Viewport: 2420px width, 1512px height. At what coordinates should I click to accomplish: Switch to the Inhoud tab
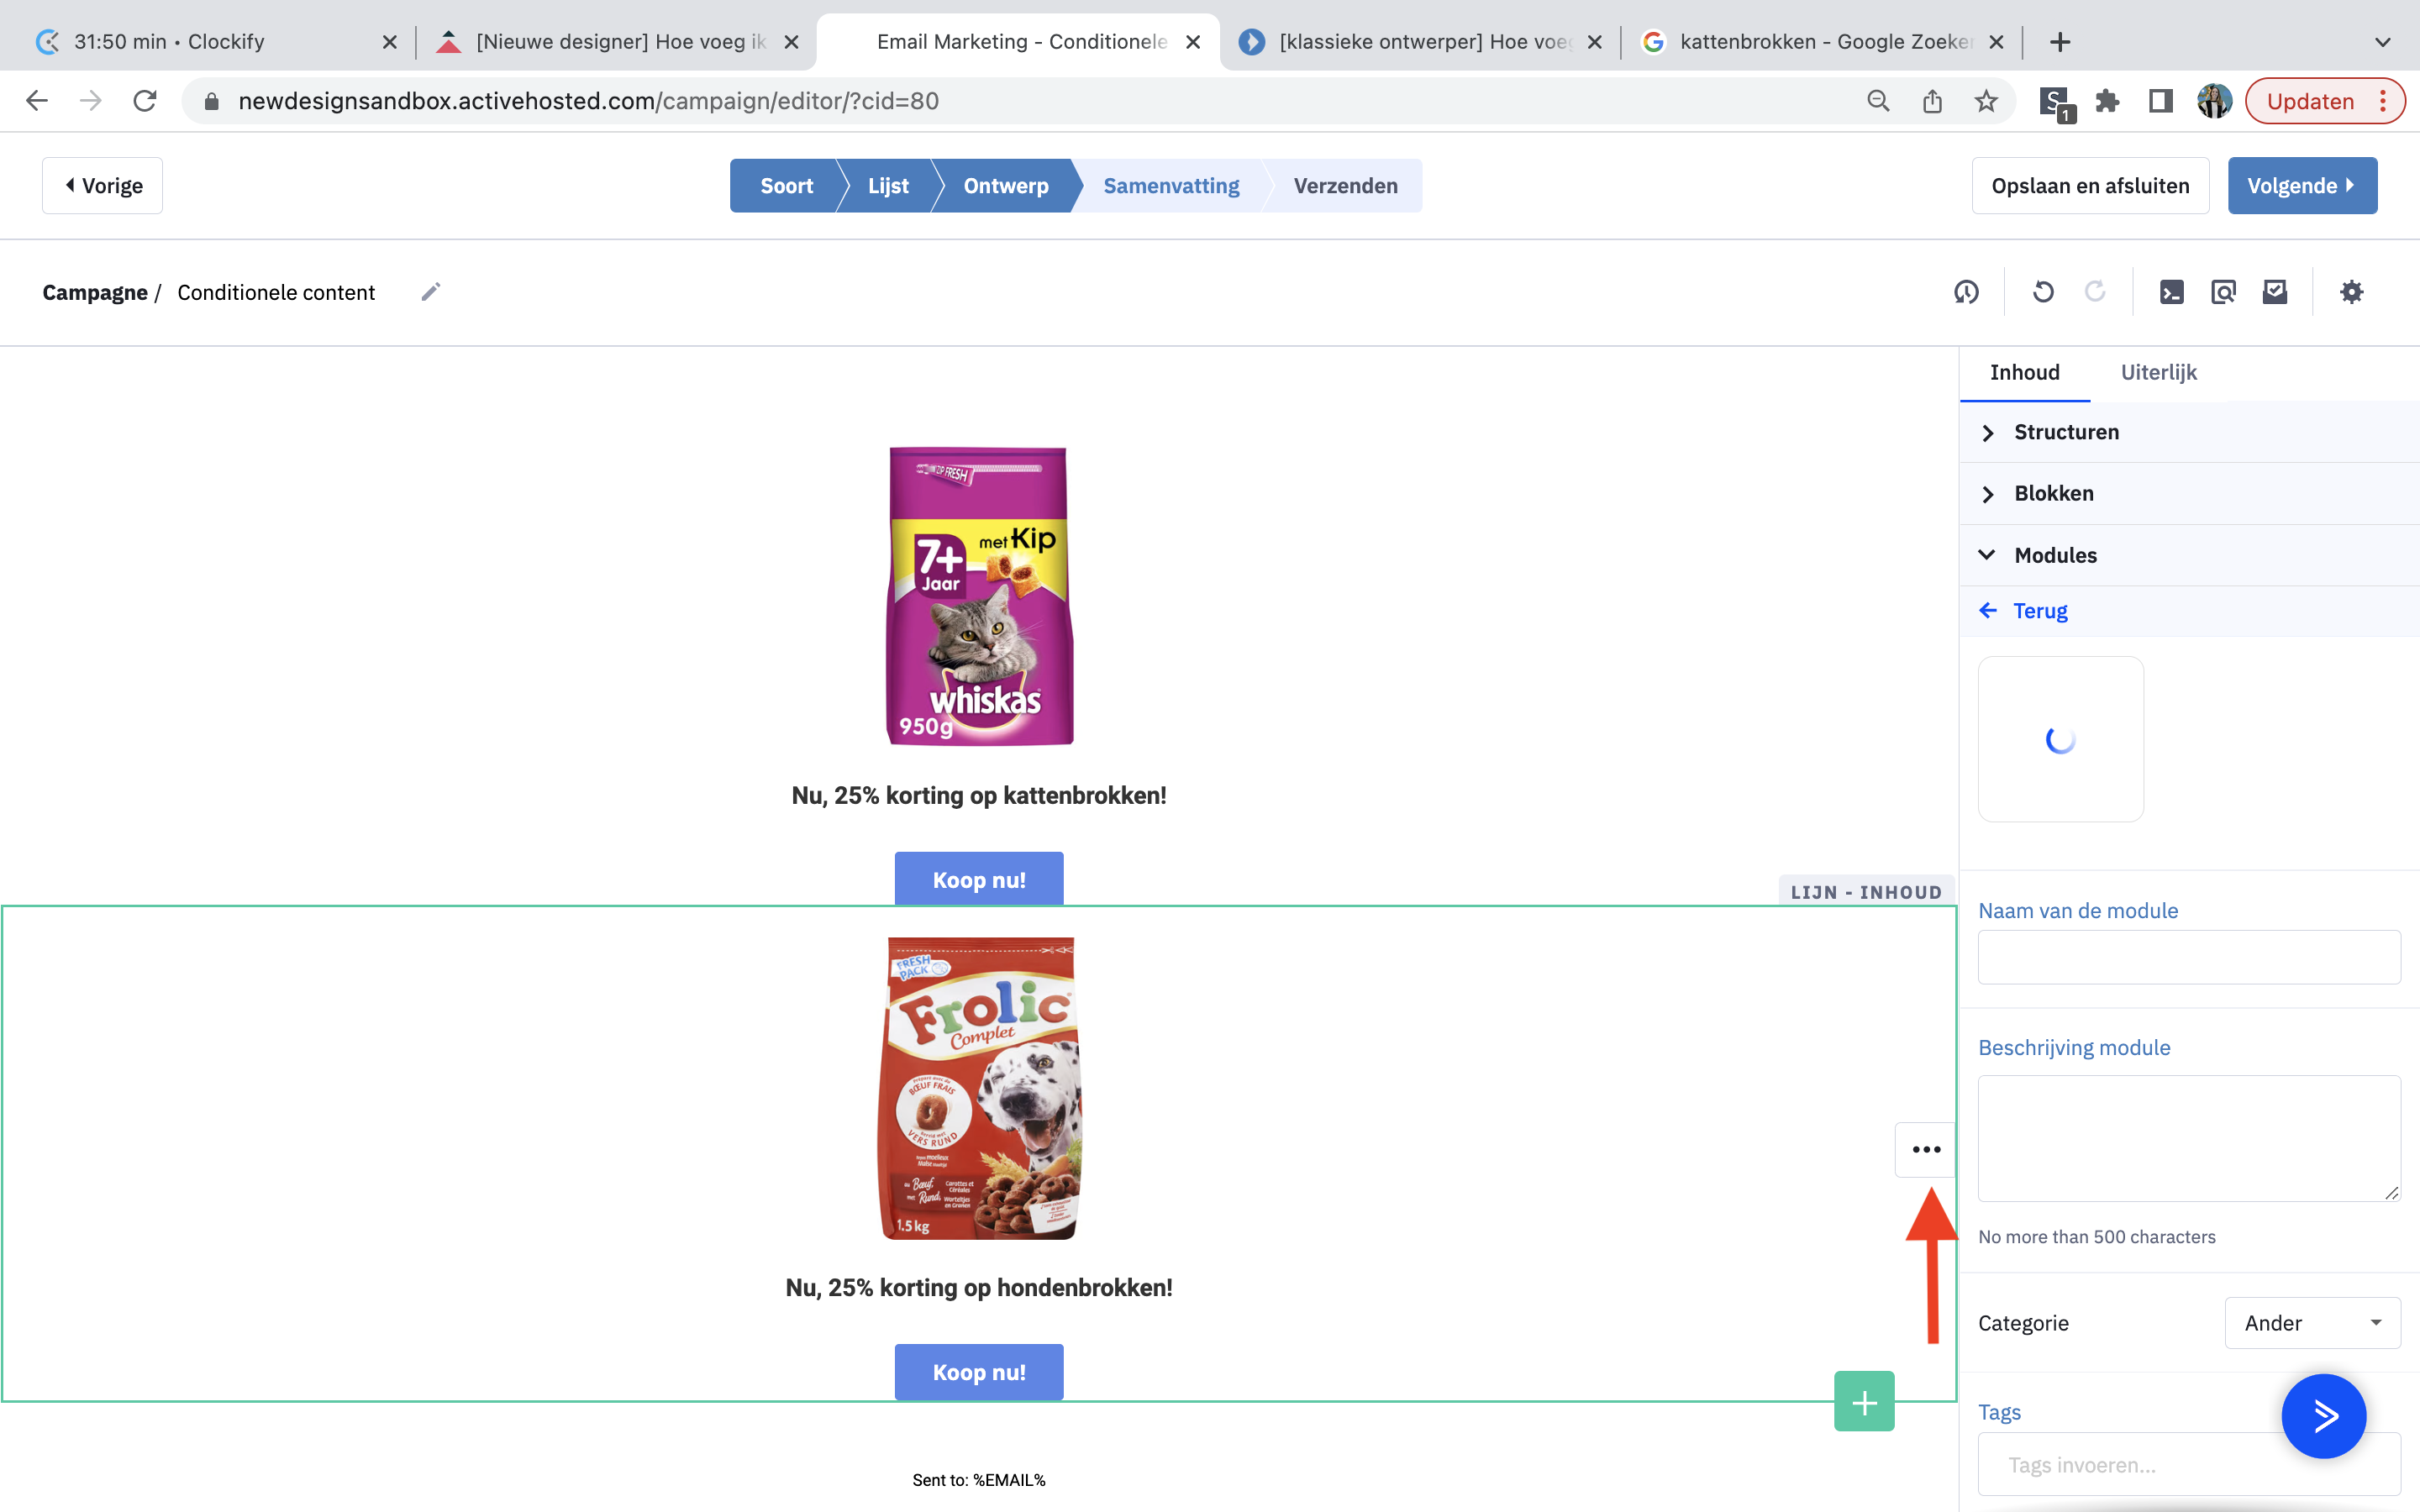tap(2024, 372)
